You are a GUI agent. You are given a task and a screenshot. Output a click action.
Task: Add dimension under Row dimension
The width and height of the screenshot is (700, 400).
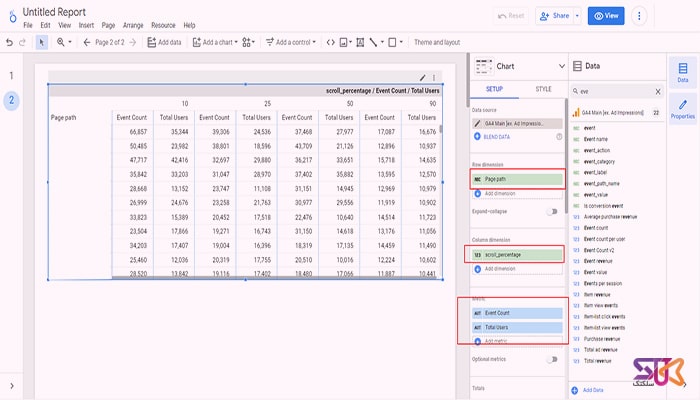point(517,194)
